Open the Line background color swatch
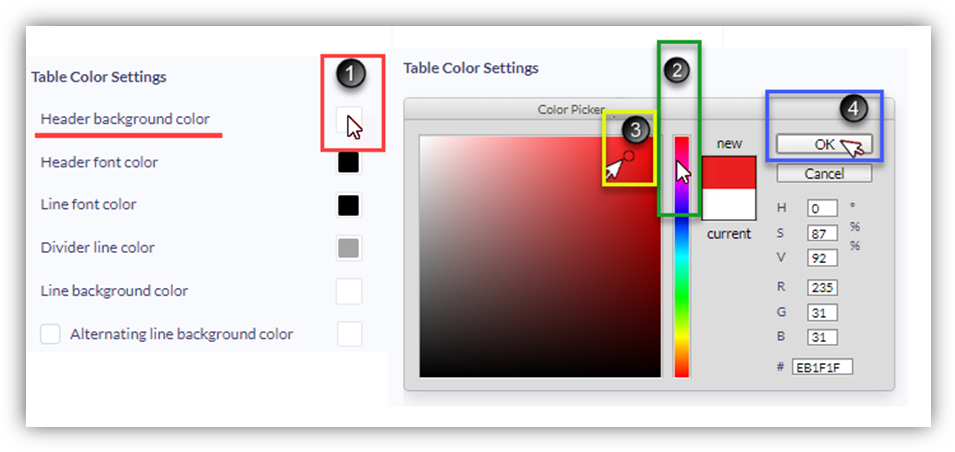Screen dimensions: 955x452 pyautogui.click(x=349, y=291)
